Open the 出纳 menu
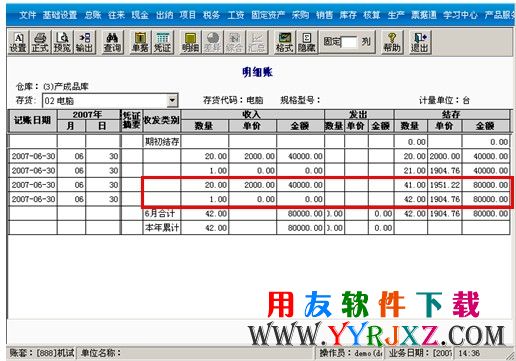 point(164,15)
